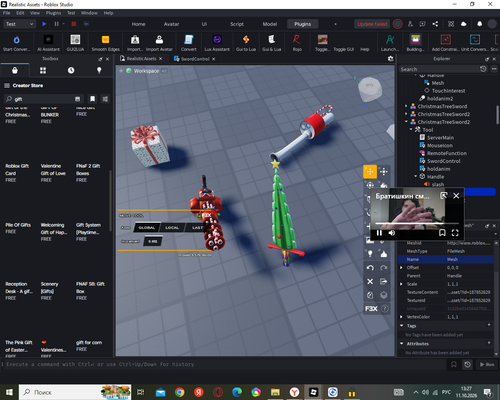Open the Test mode dropdown
Screen dimensions: 500x400
[19, 24]
